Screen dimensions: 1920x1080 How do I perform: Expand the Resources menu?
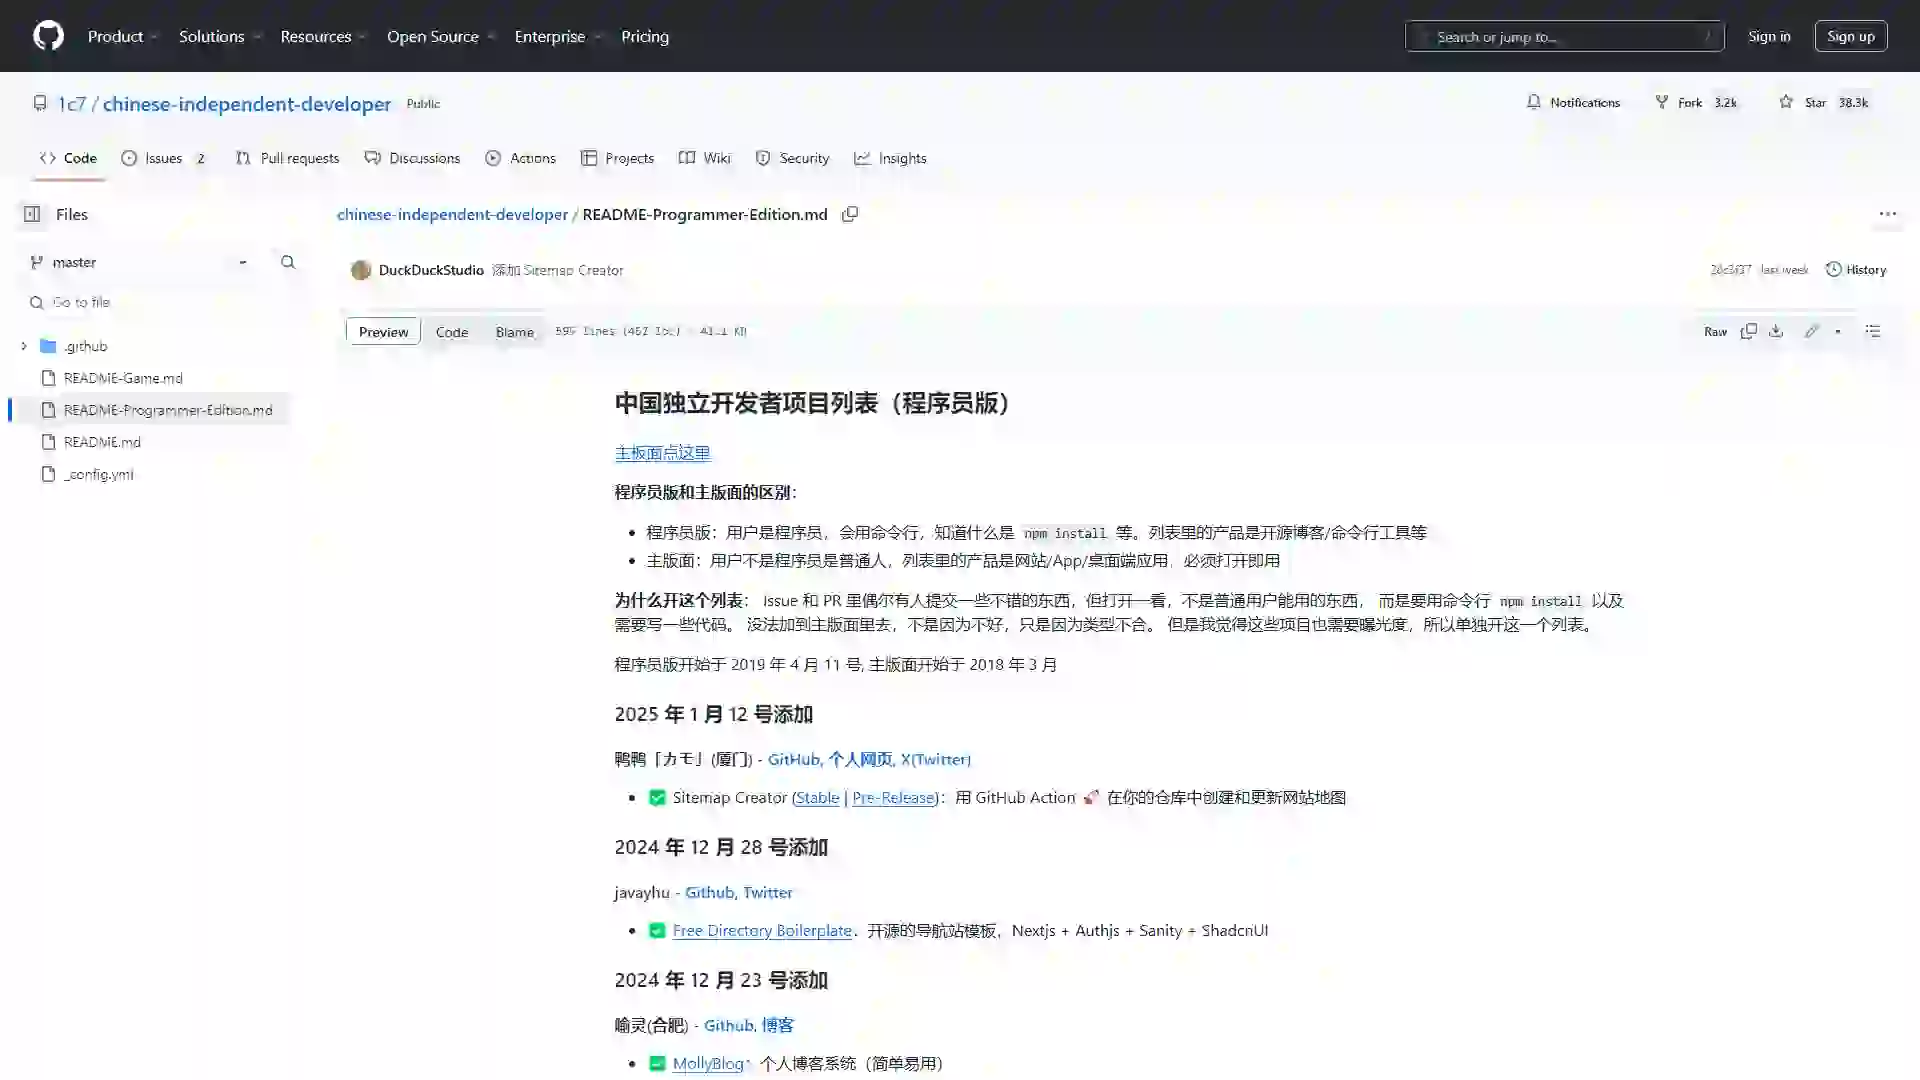pyautogui.click(x=324, y=36)
